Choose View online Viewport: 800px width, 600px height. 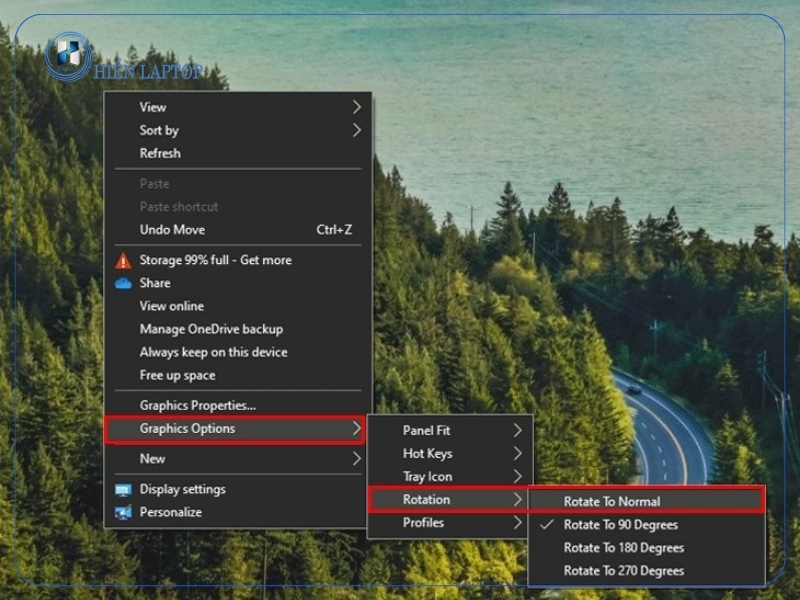(238, 306)
